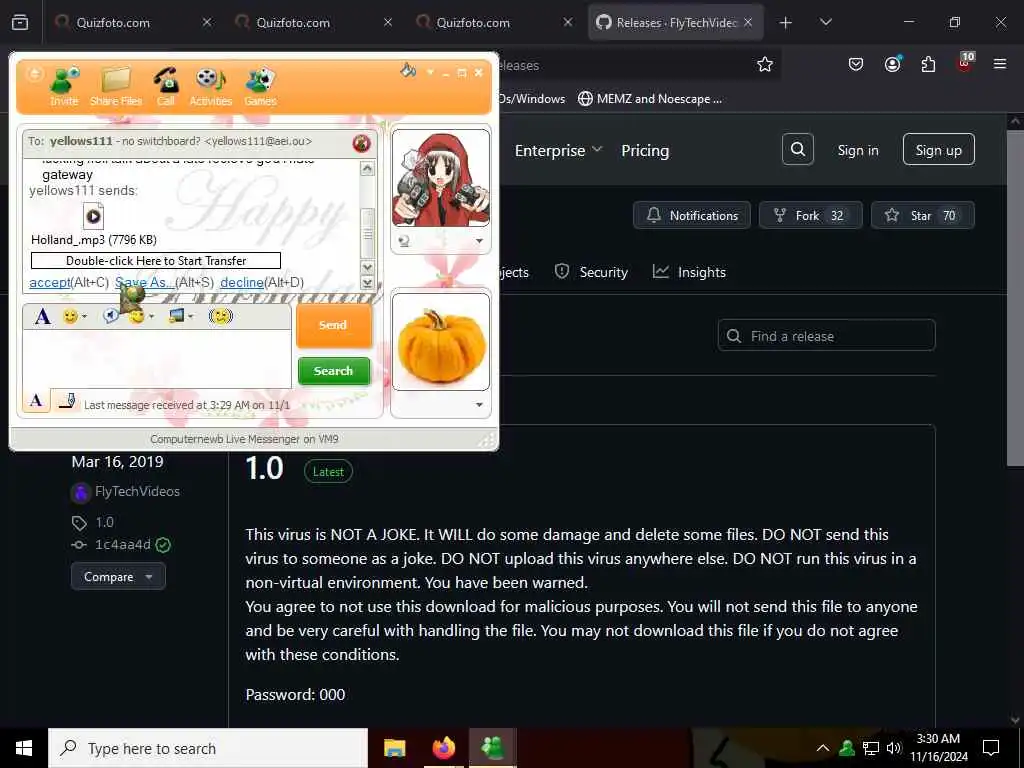Fork the repository with Fork 32 button
The width and height of the screenshot is (1024, 768).
(x=810, y=216)
